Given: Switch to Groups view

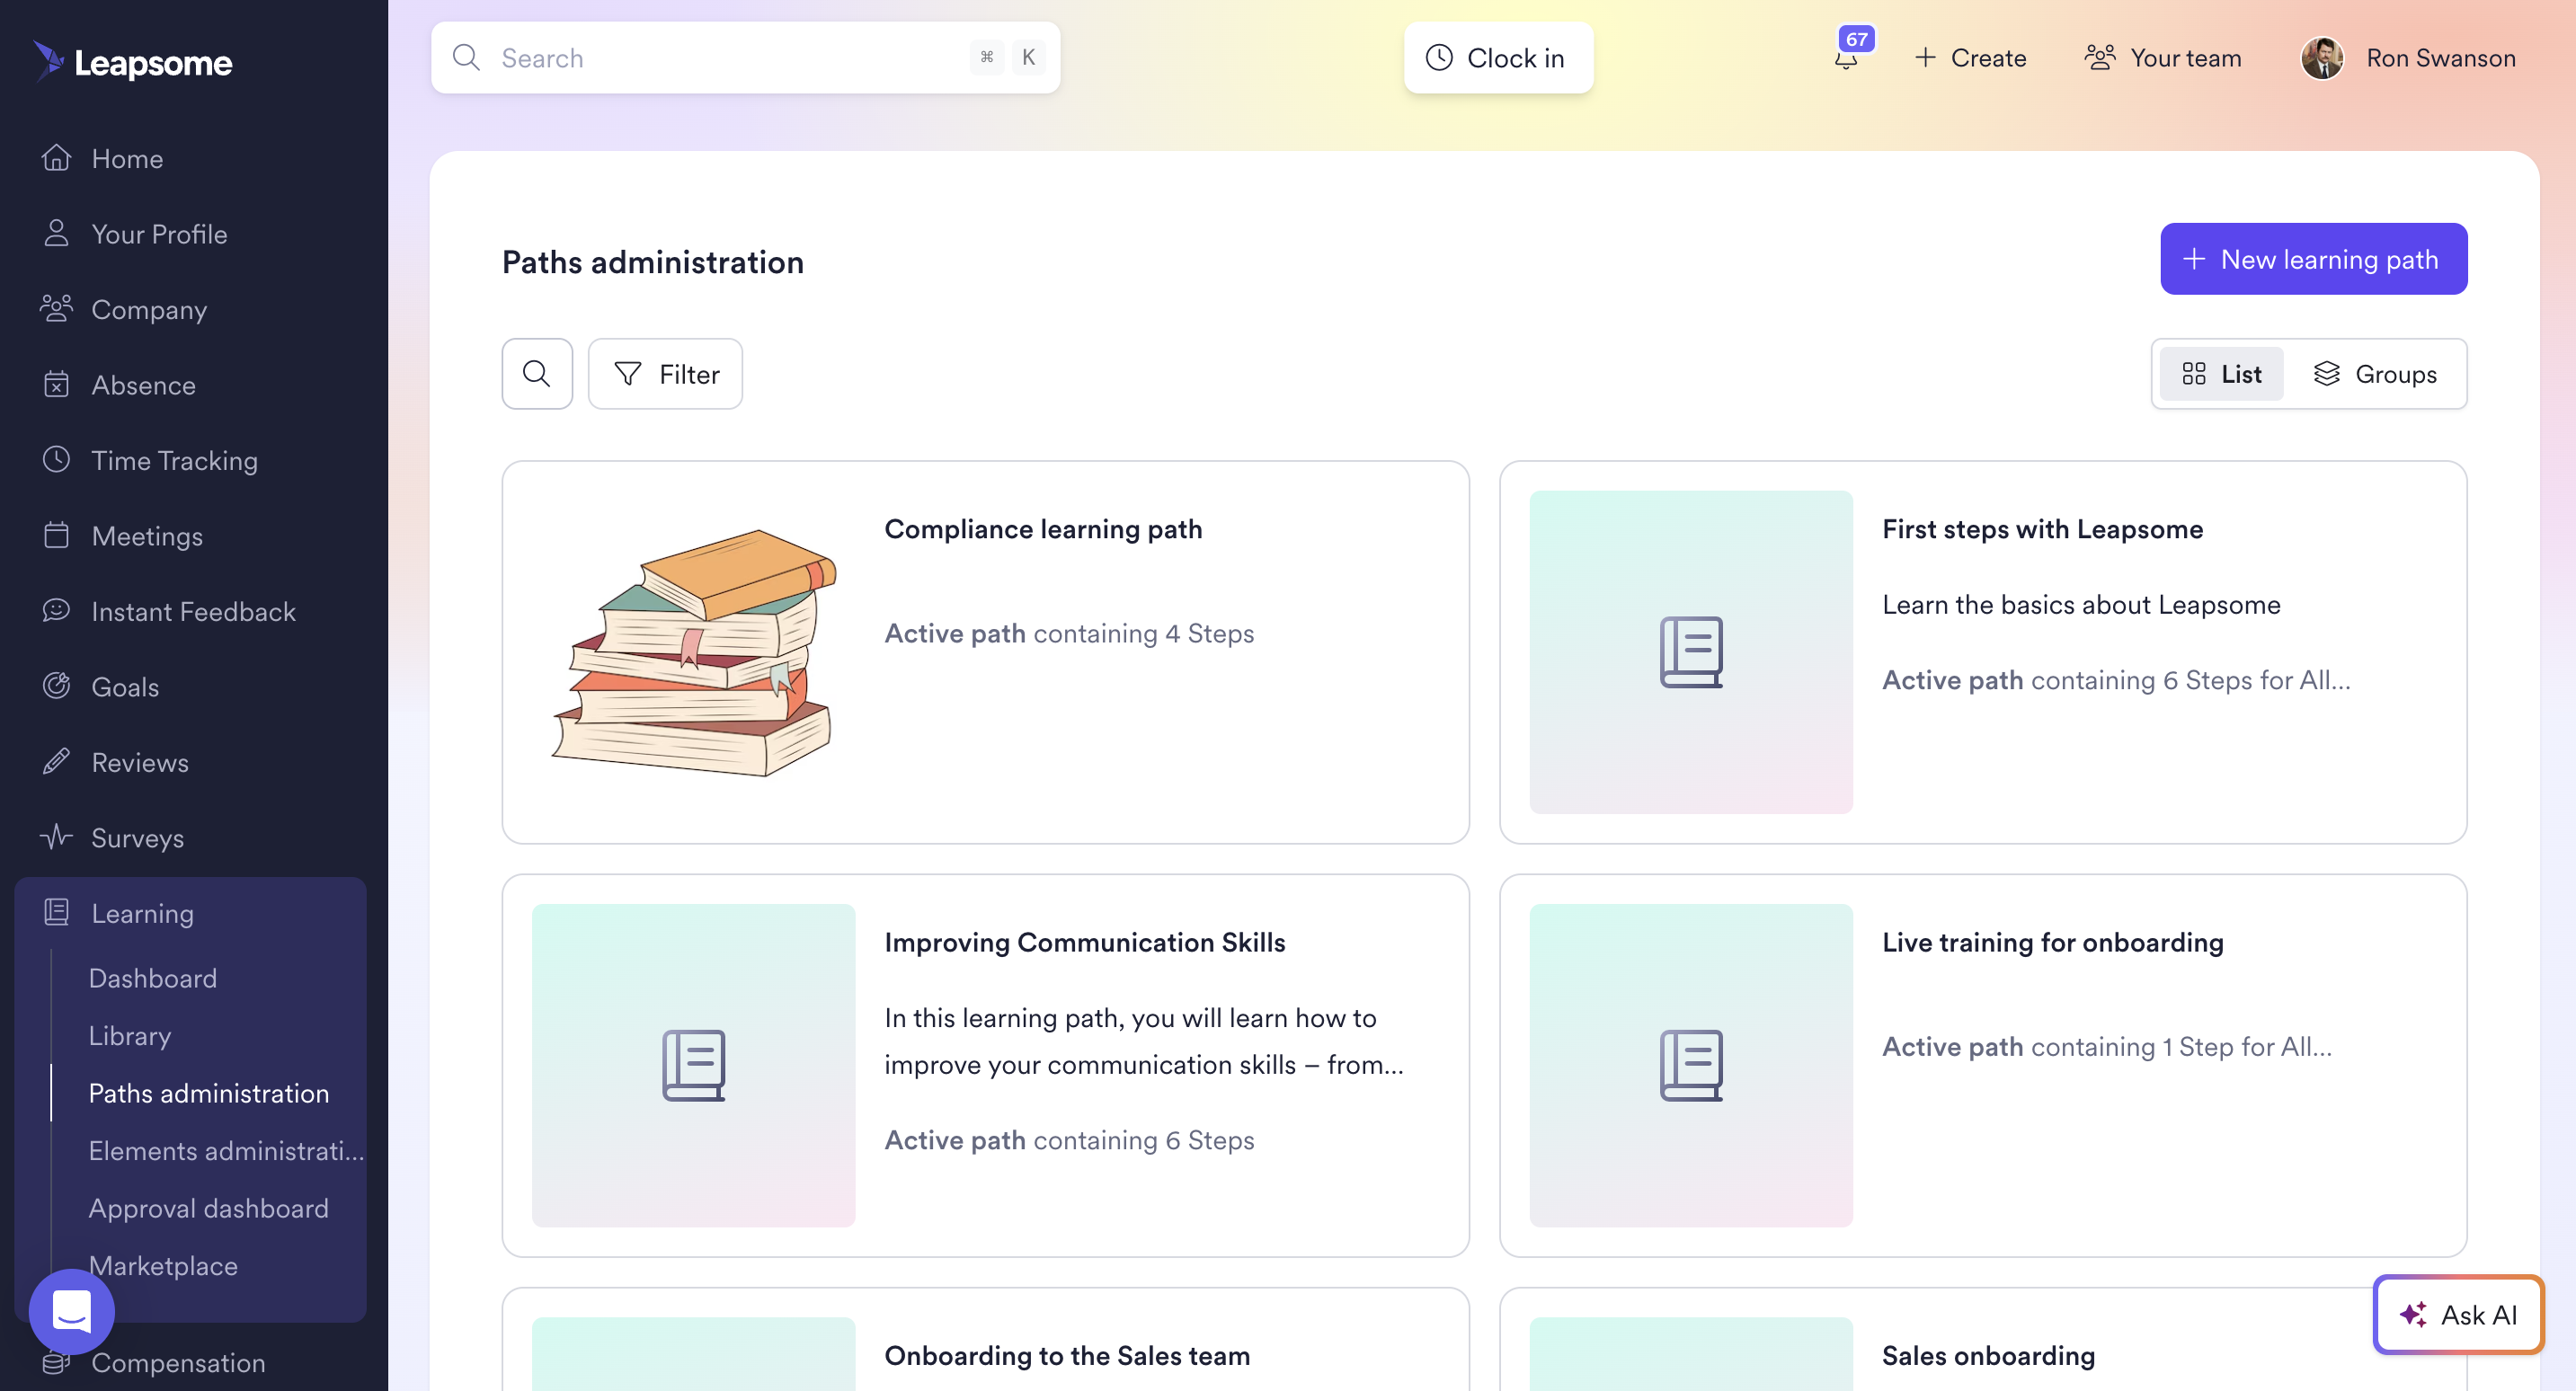Looking at the screenshot, I should 2375,374.
